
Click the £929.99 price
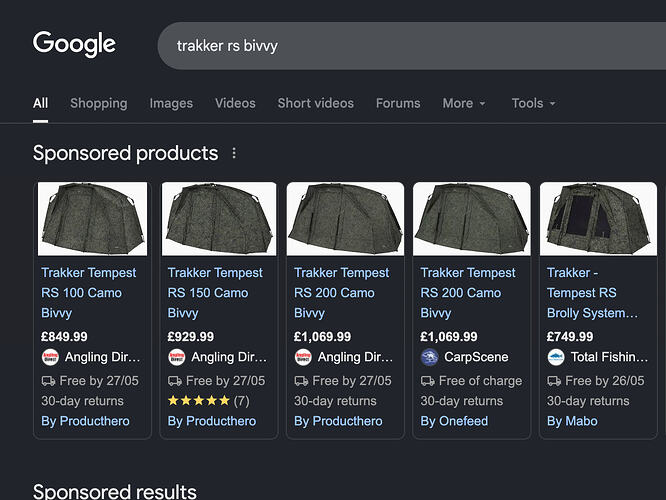[x=191, y=336]
